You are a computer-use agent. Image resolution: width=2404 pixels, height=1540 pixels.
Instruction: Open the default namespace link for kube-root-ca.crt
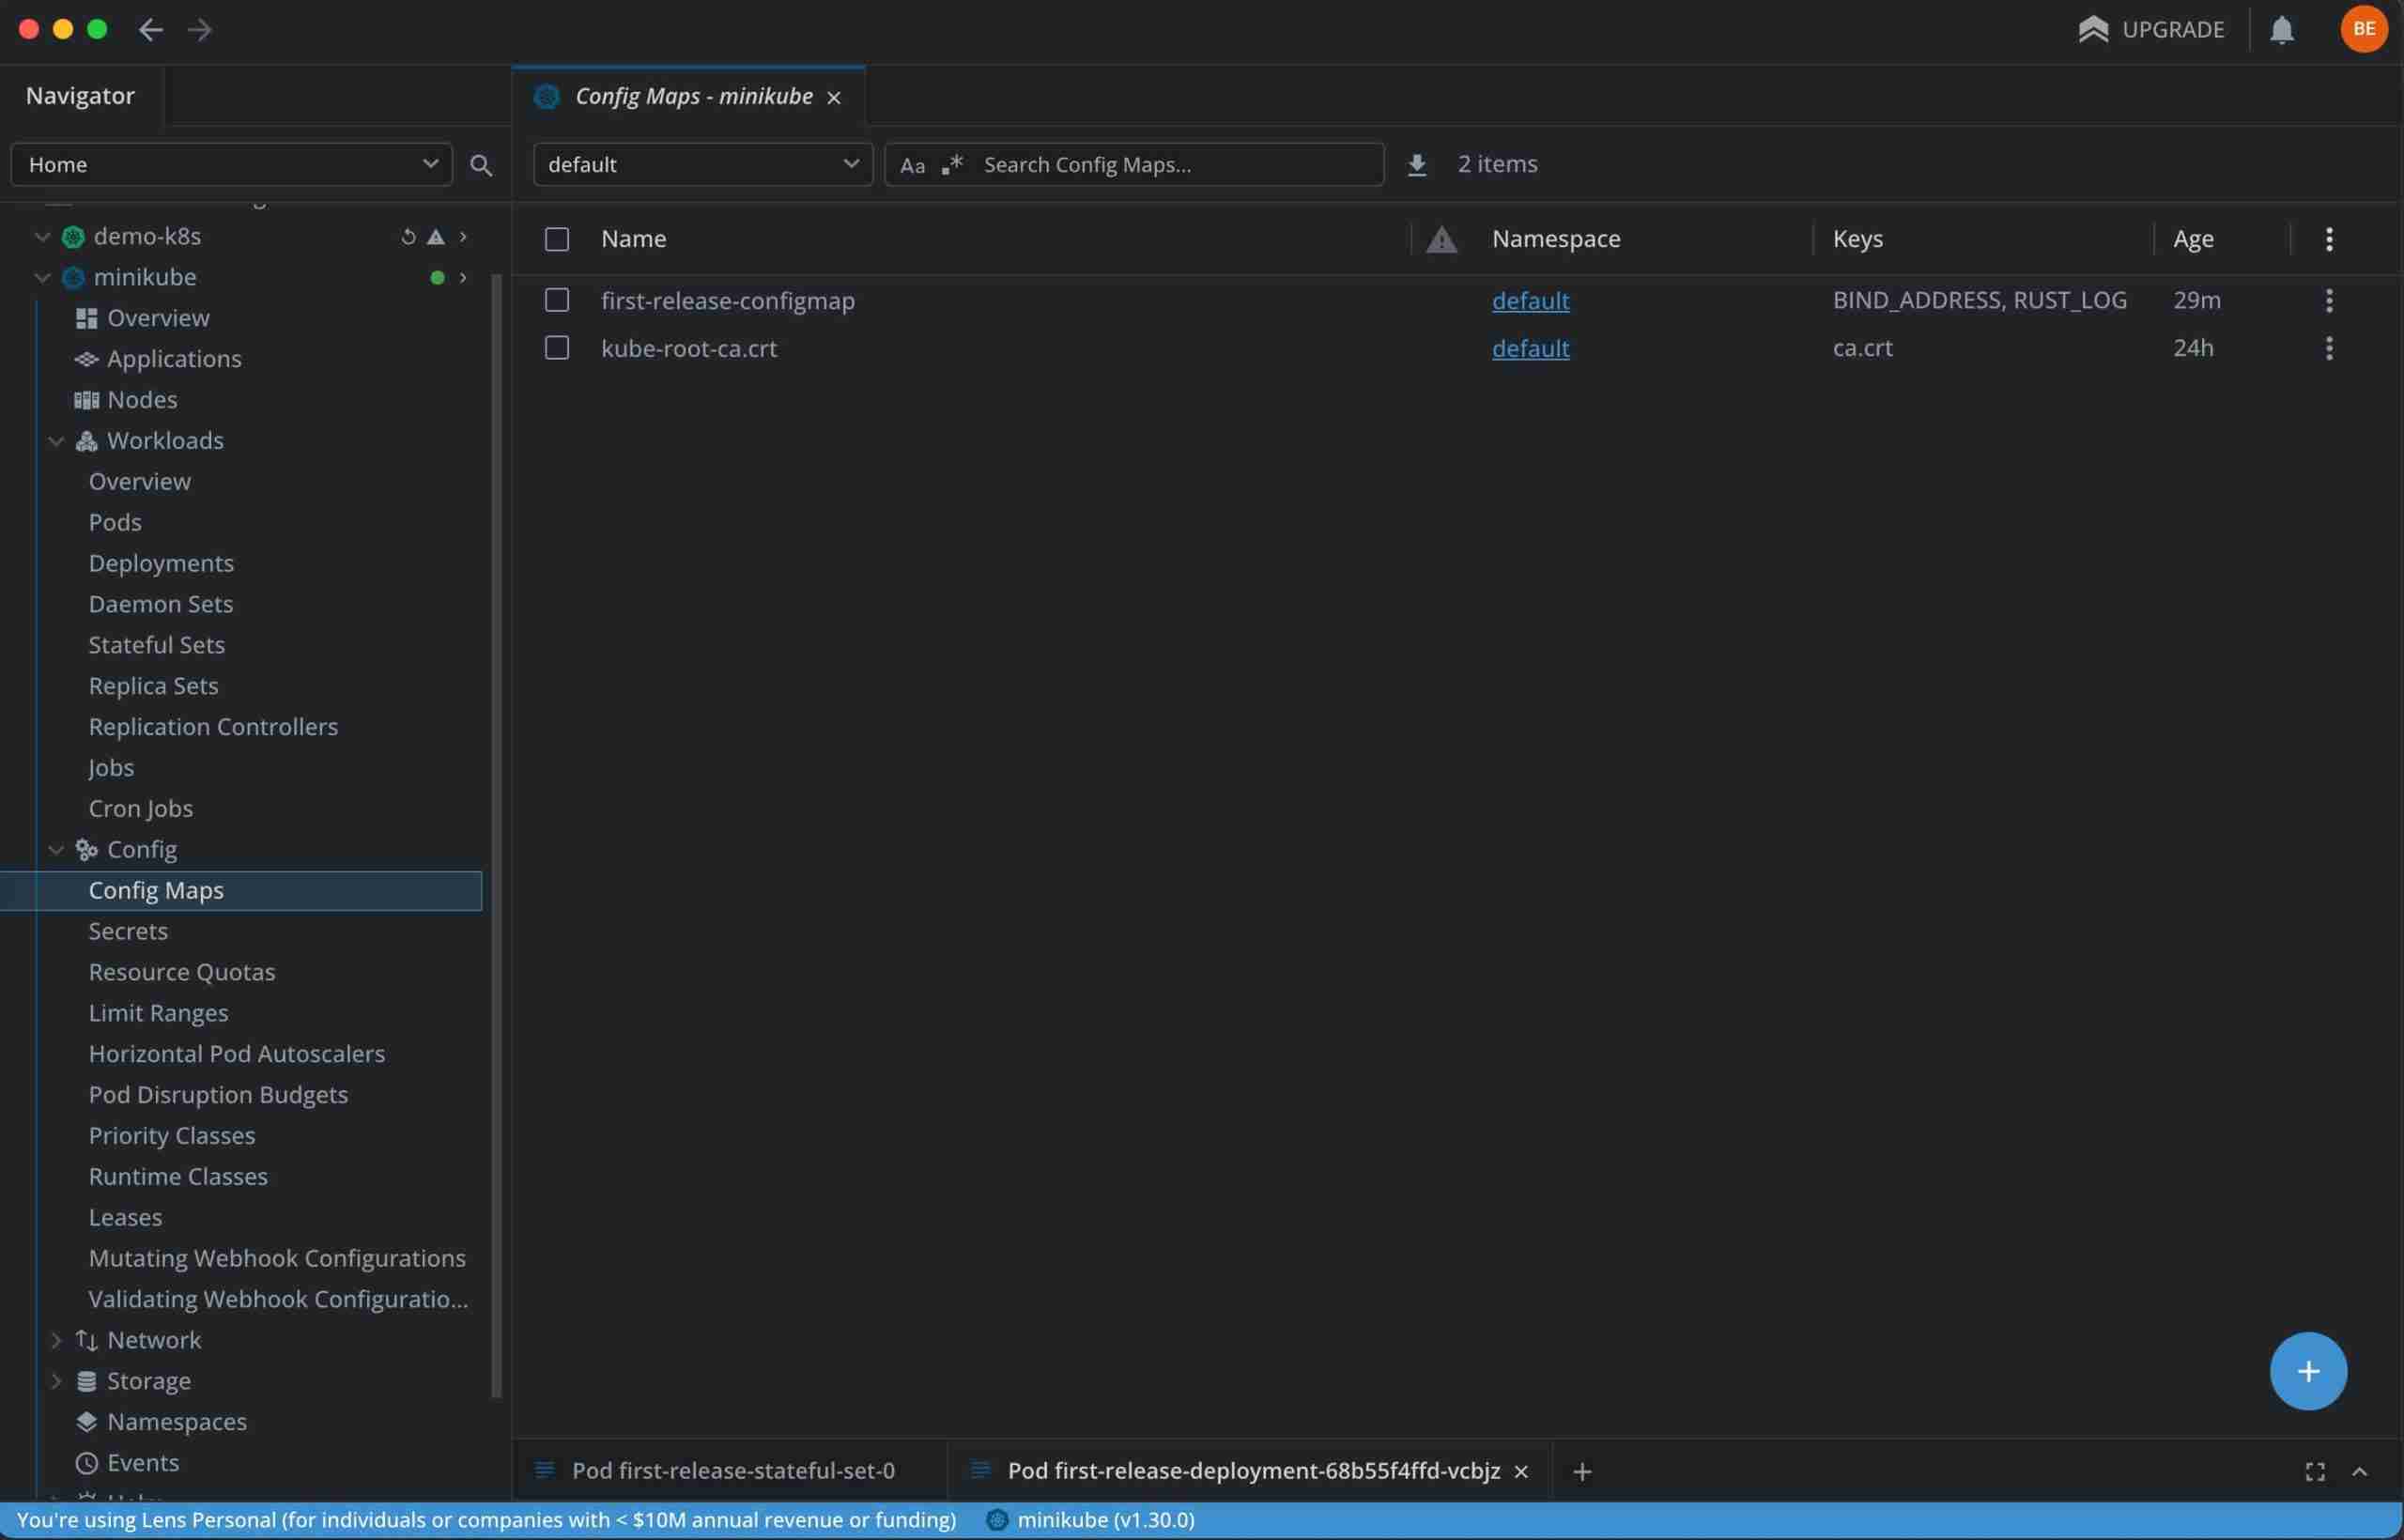1530,348
